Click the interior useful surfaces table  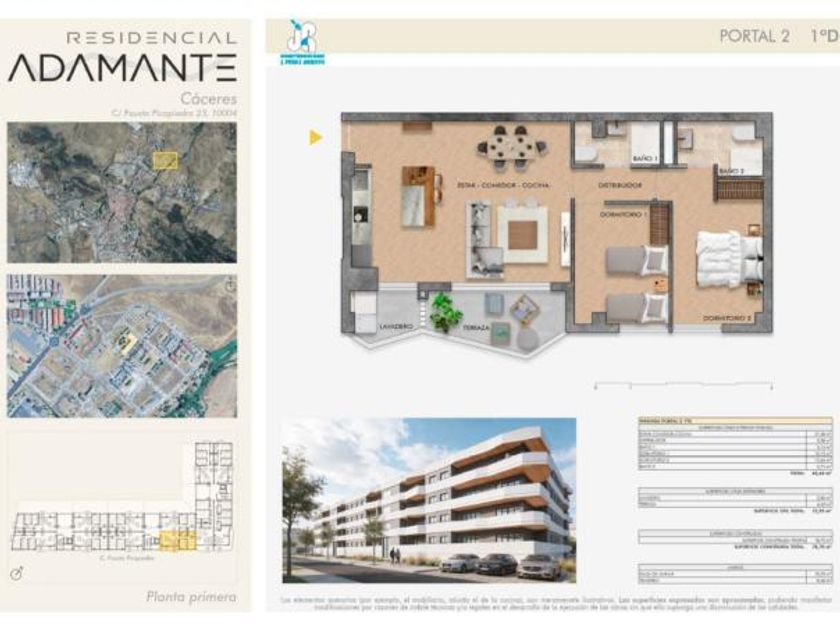tap(735, 447)
